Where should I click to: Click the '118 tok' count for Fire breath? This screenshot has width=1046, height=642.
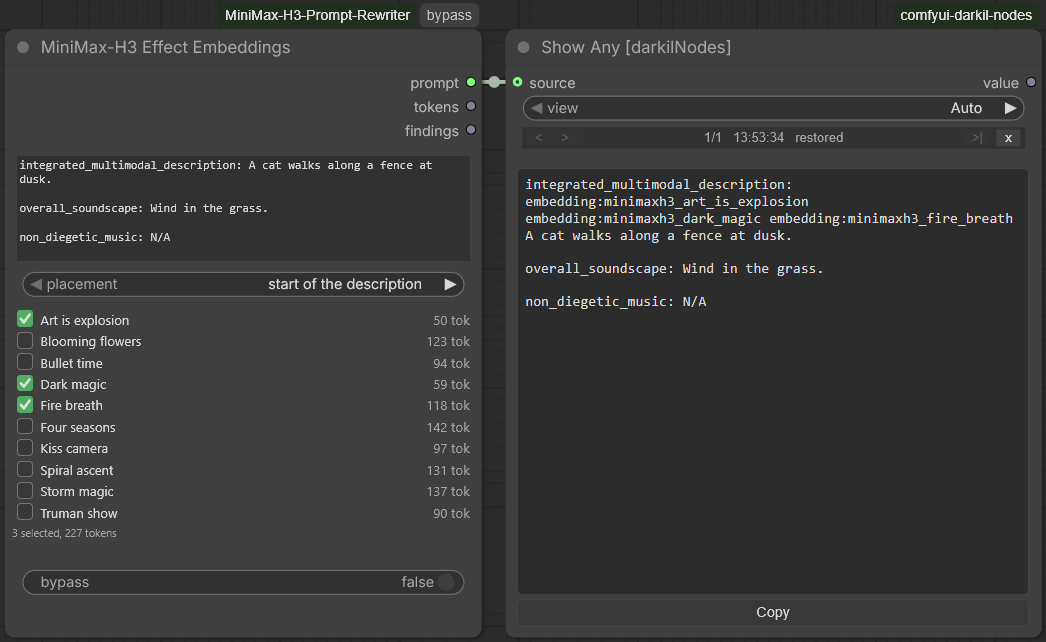448,405
